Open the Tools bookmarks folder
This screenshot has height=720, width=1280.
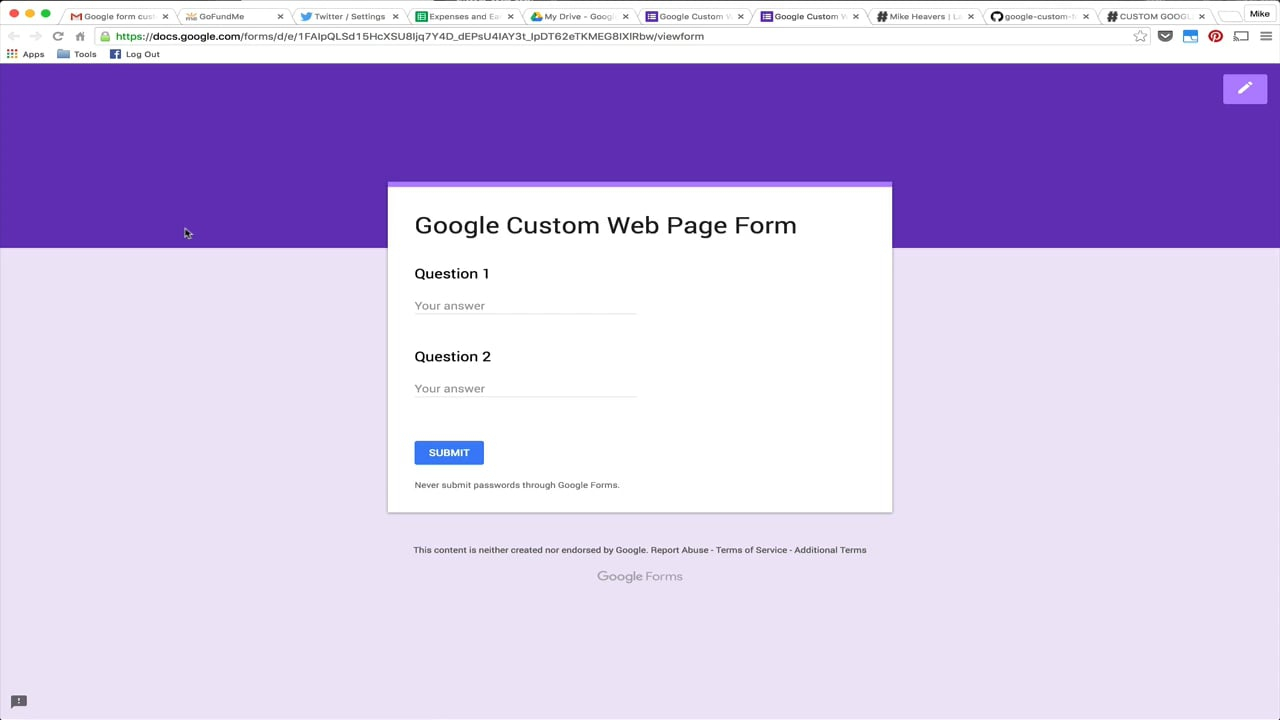click(x=77, y=54)
